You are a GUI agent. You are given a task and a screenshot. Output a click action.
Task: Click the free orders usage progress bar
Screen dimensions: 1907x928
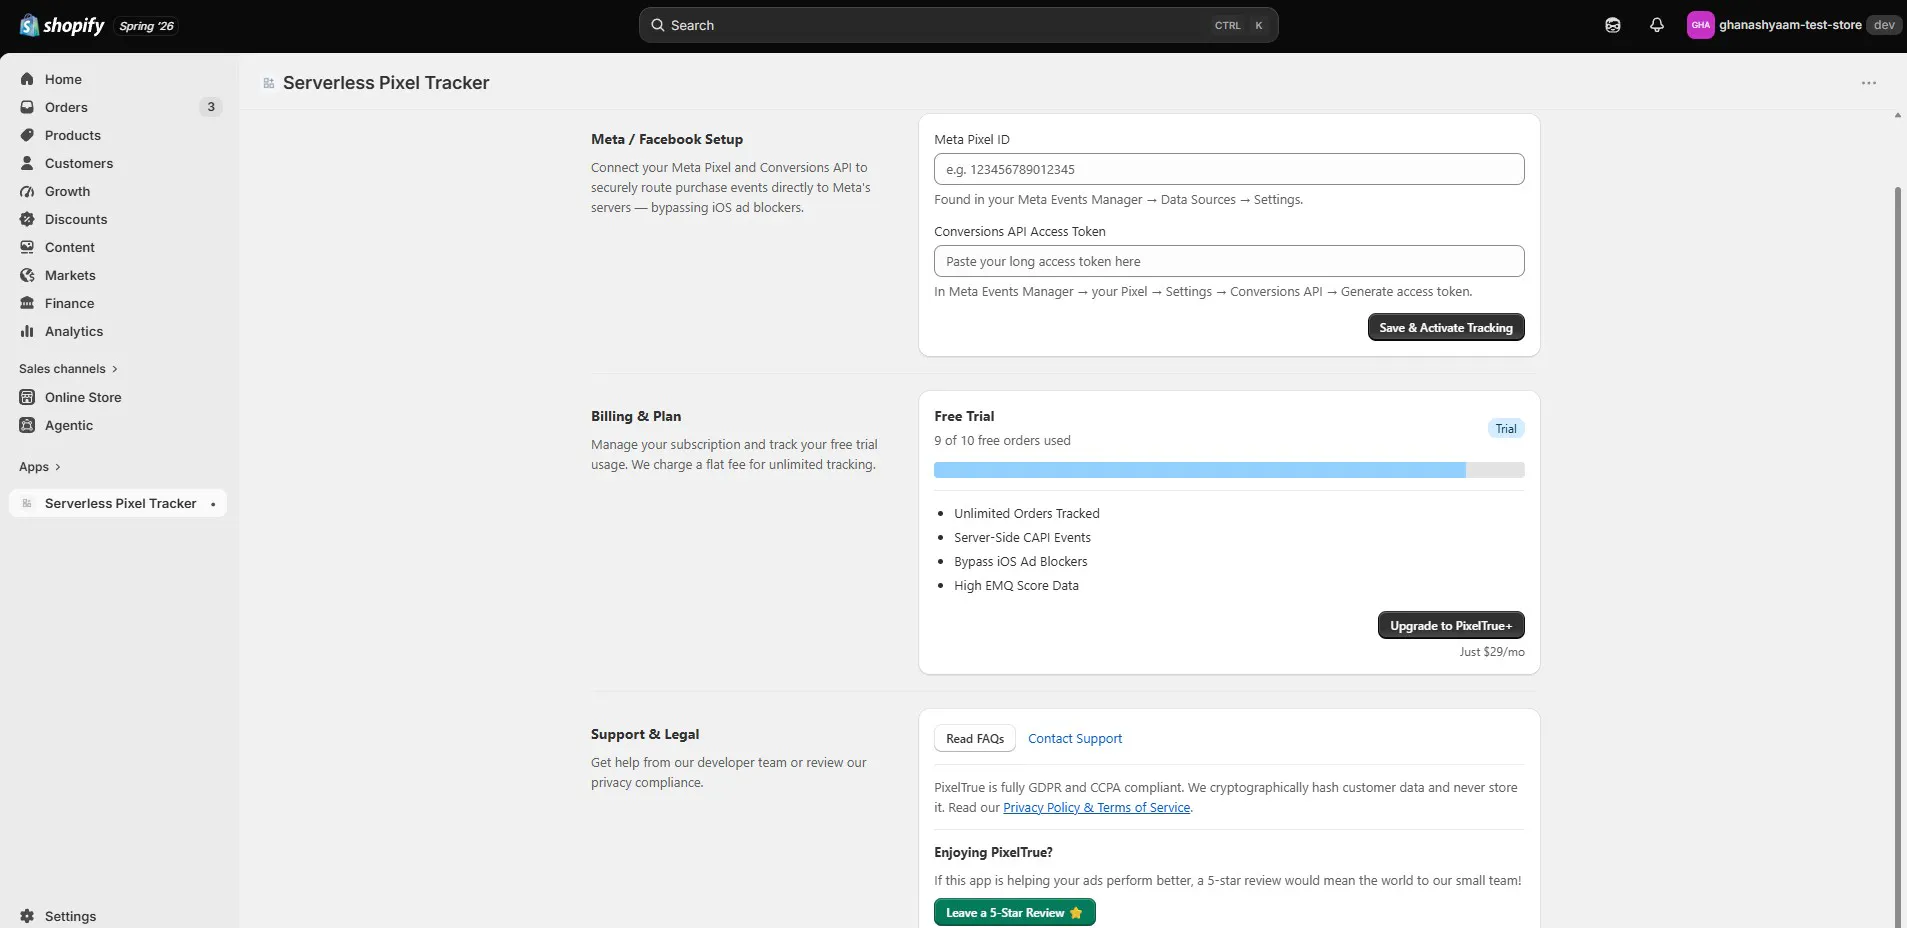(x=1229, y=470)
